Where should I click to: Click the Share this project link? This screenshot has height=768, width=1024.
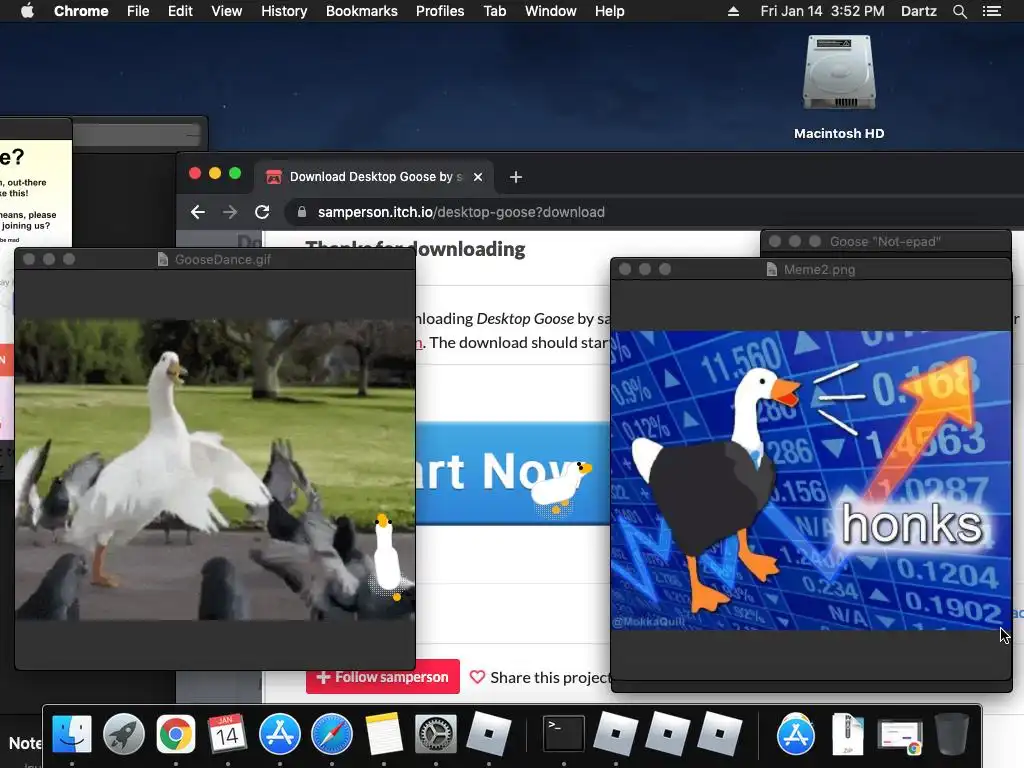click(x=550, y=678)
